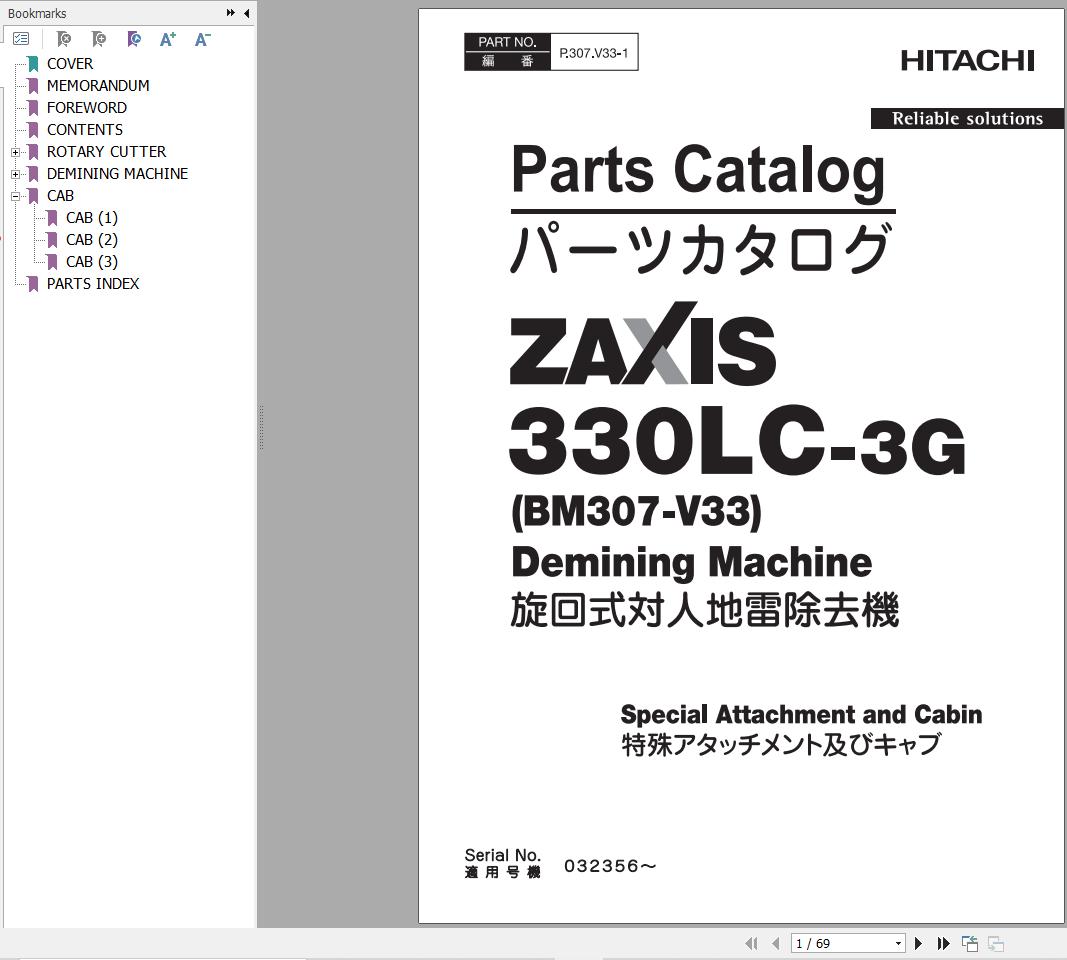Click the part number P.307.V33-1 text
This screenshot has width=1067, height=960.
click(593, 53)
